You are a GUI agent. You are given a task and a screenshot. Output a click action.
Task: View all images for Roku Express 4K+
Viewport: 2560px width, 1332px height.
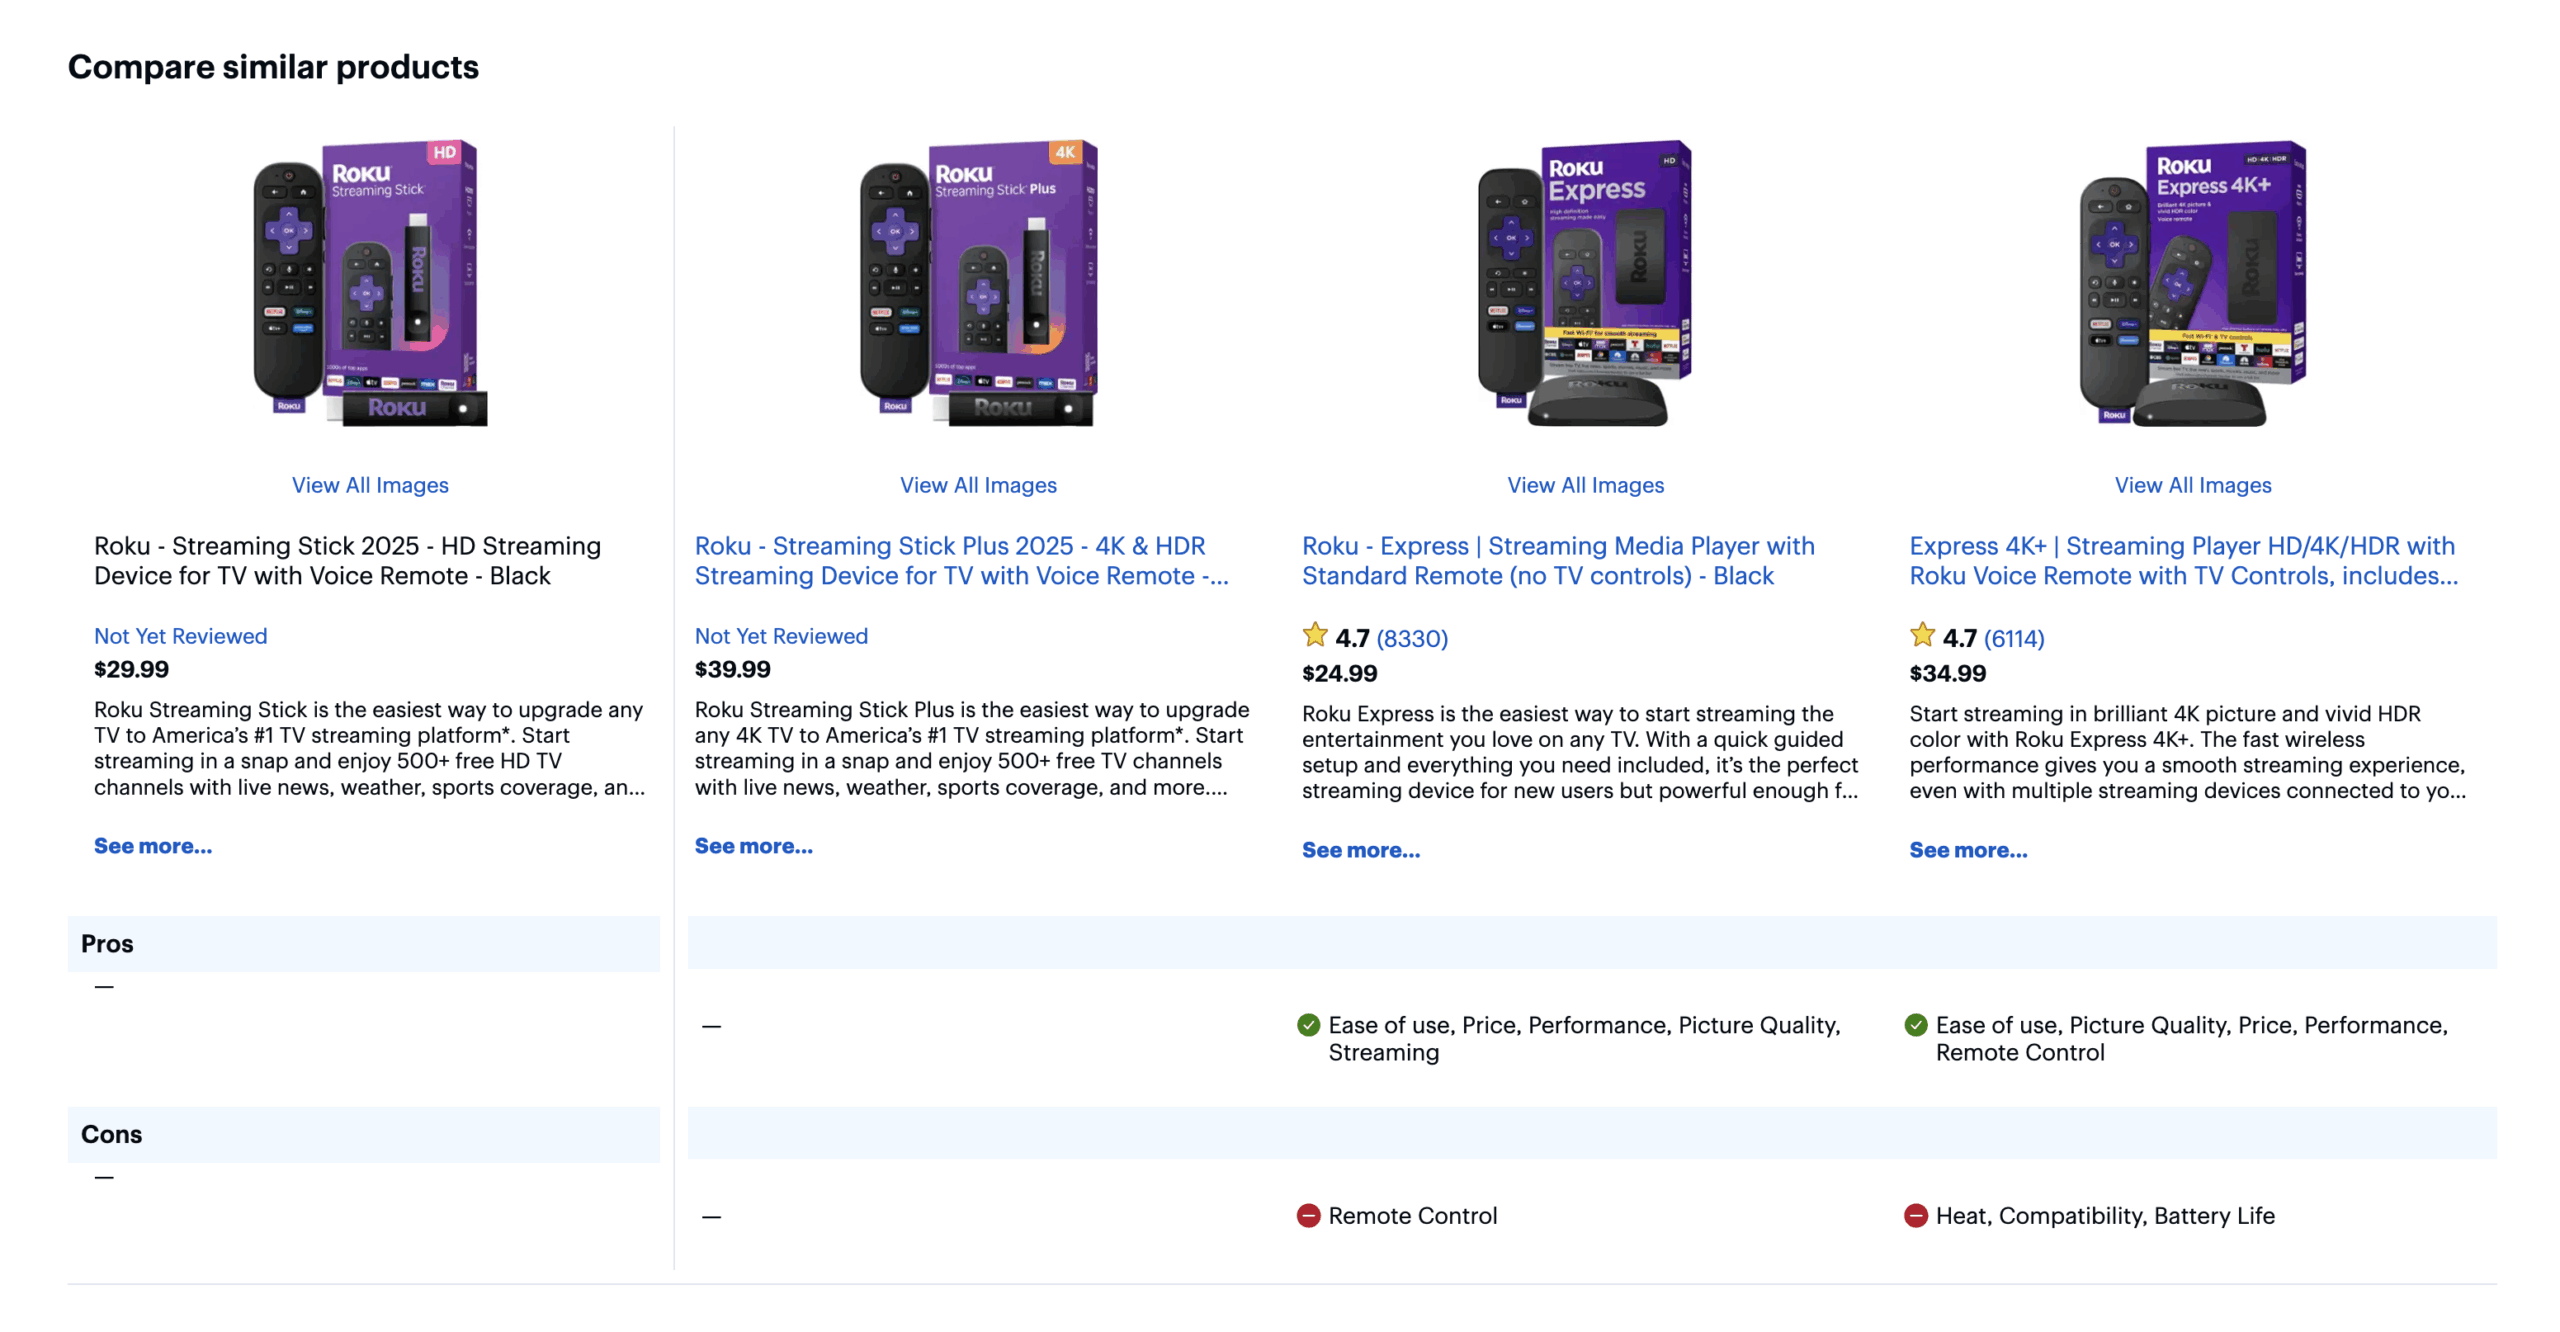pos(2192,485)
